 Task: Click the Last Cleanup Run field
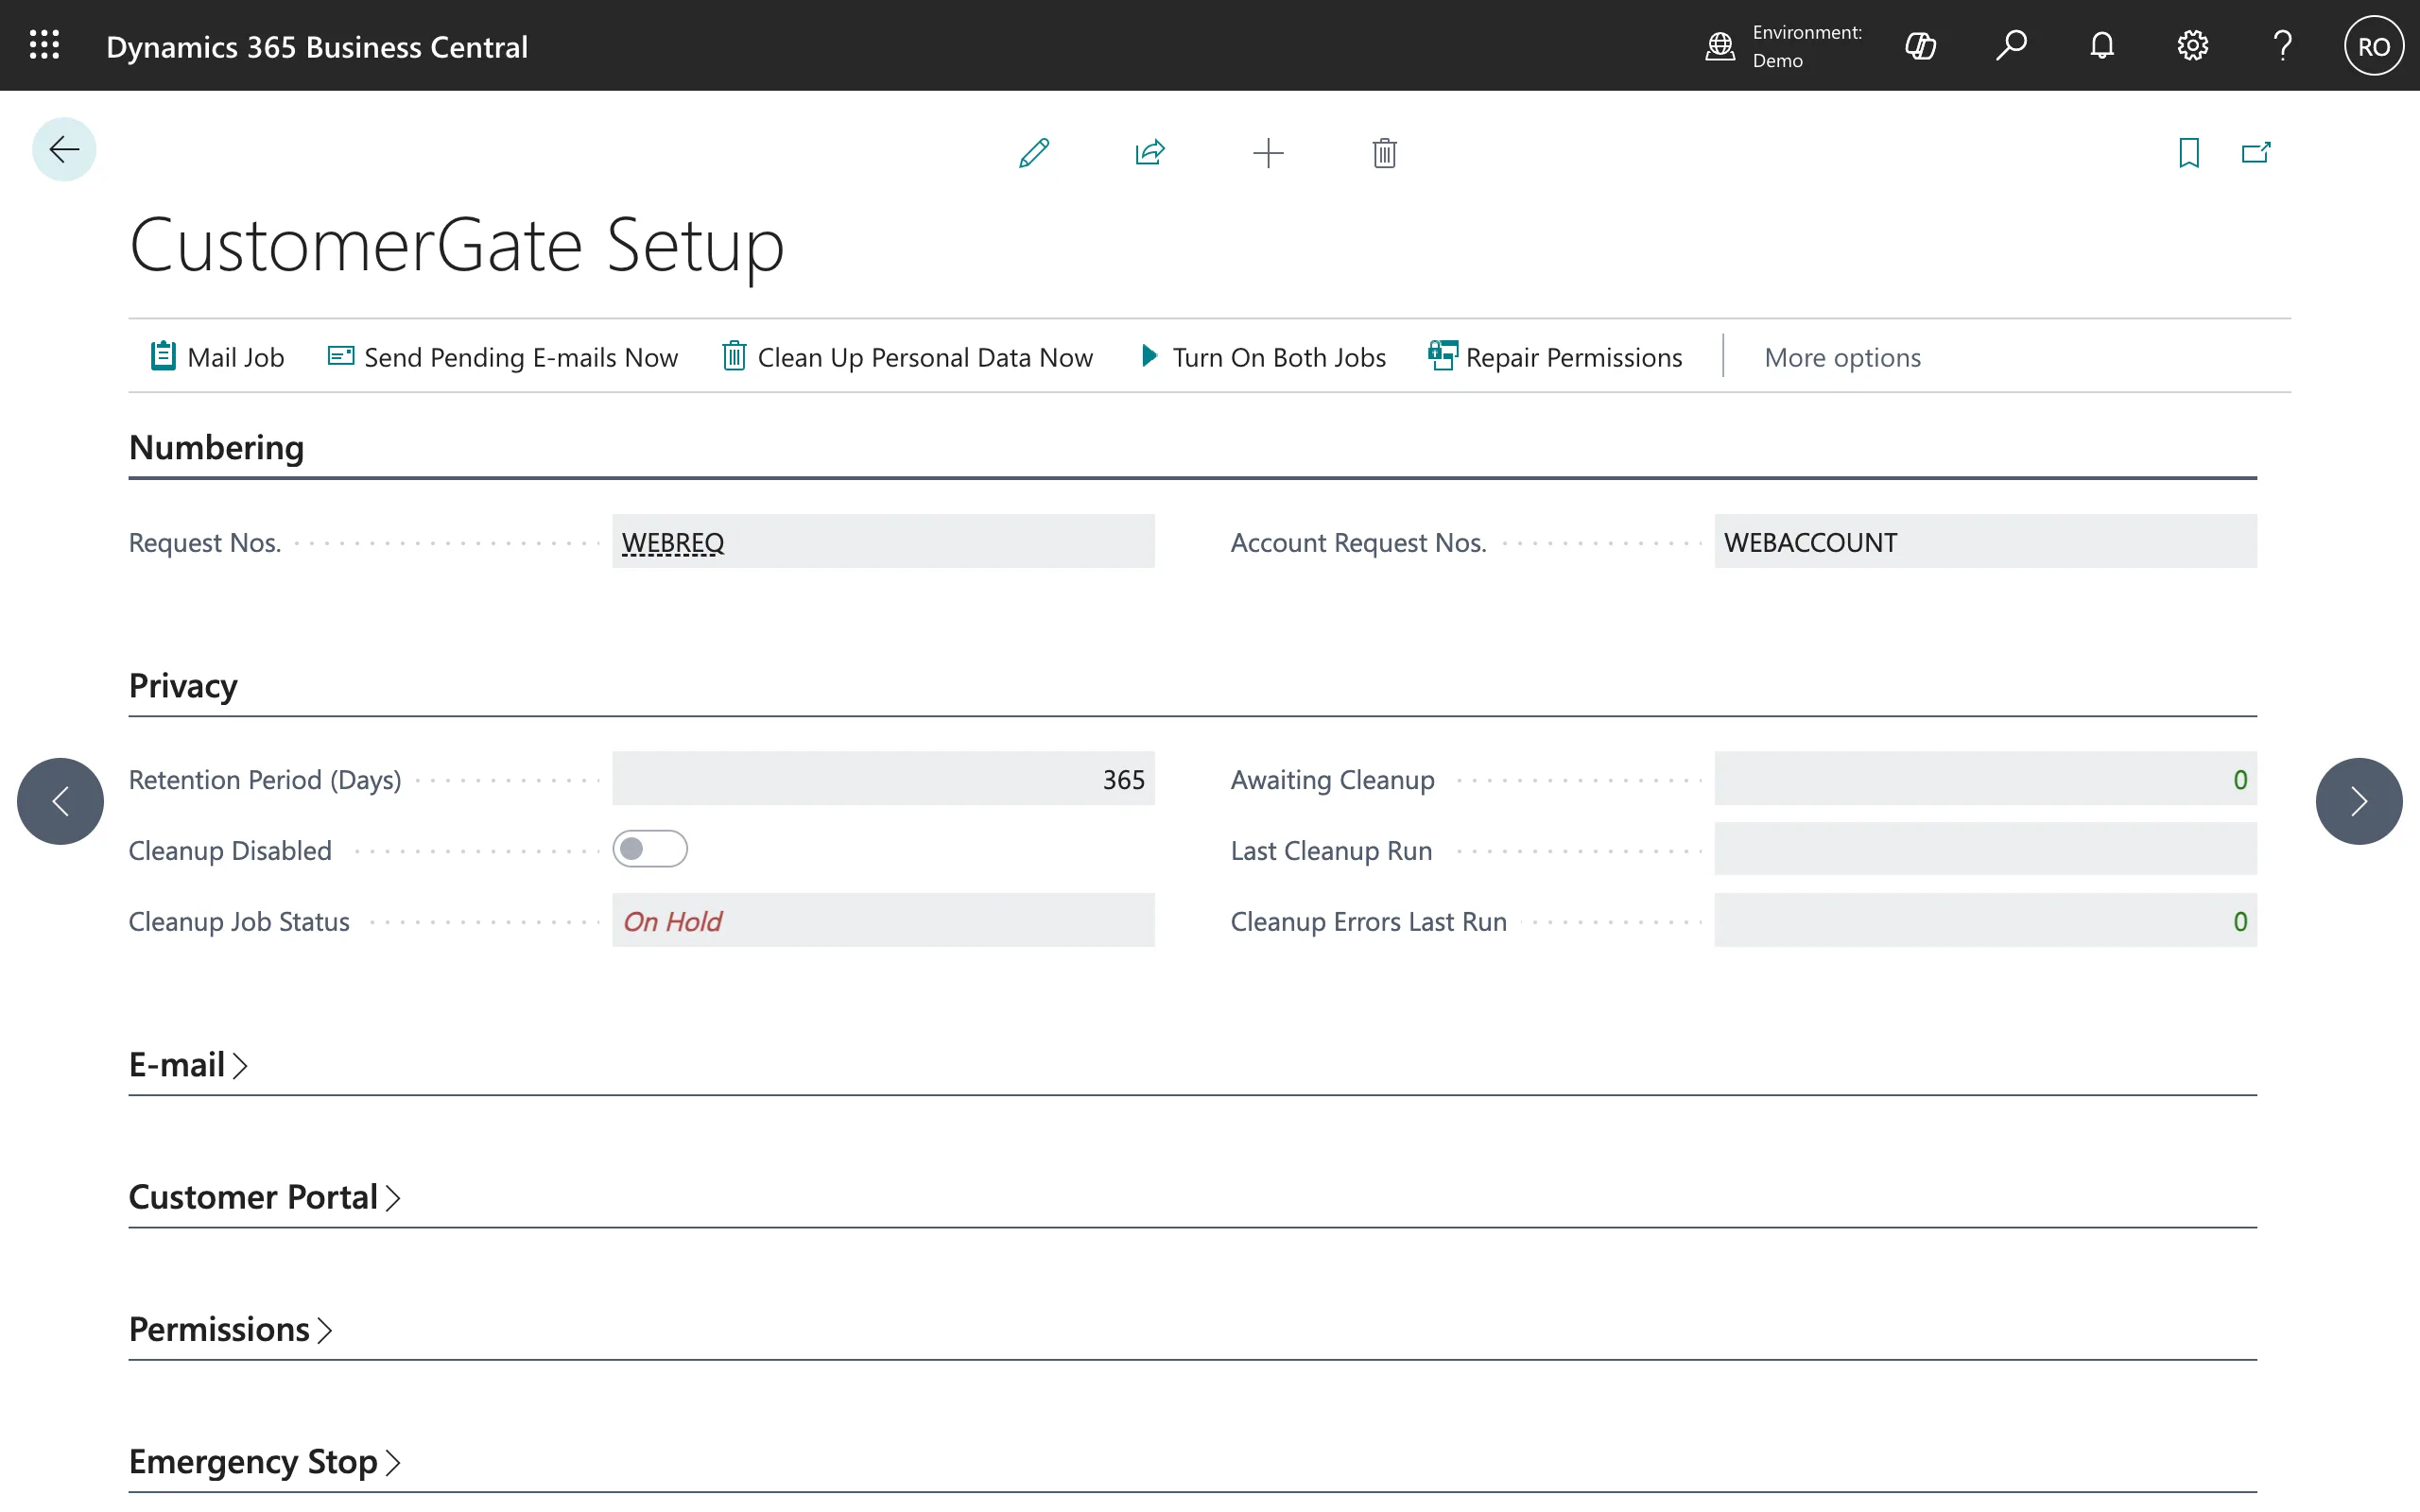tap(1985, 849)
